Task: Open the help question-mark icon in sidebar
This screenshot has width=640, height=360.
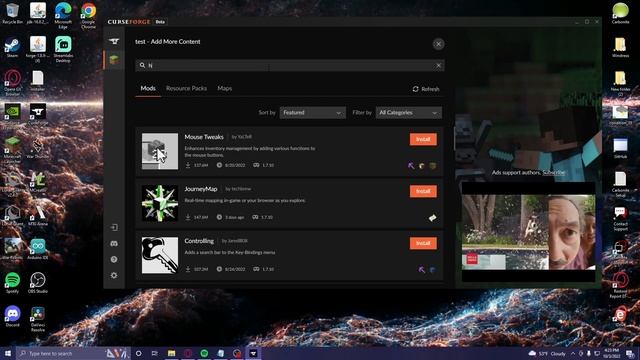Action: tap(114, 259)
